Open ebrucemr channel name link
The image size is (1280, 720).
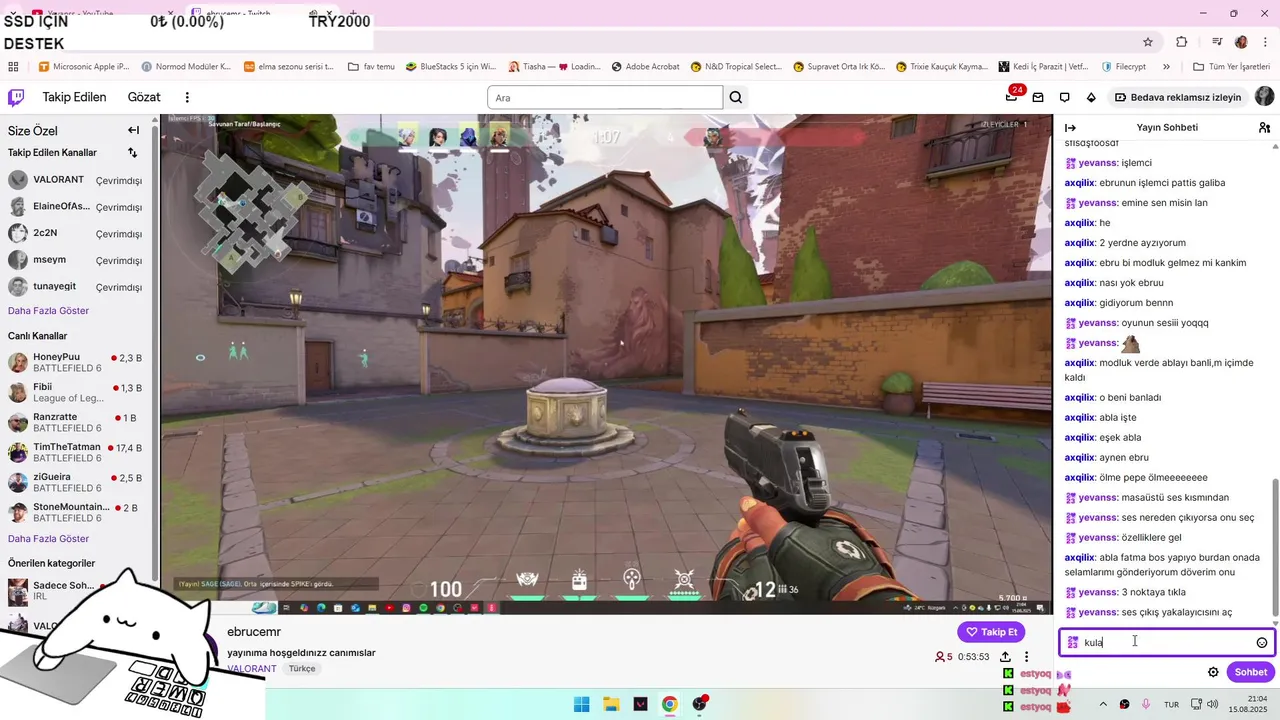coord(254,632)
